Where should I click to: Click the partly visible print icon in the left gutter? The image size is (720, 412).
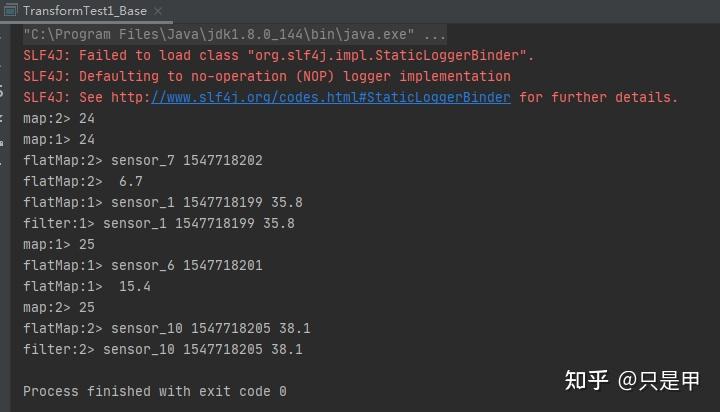(x=2, y=144)
